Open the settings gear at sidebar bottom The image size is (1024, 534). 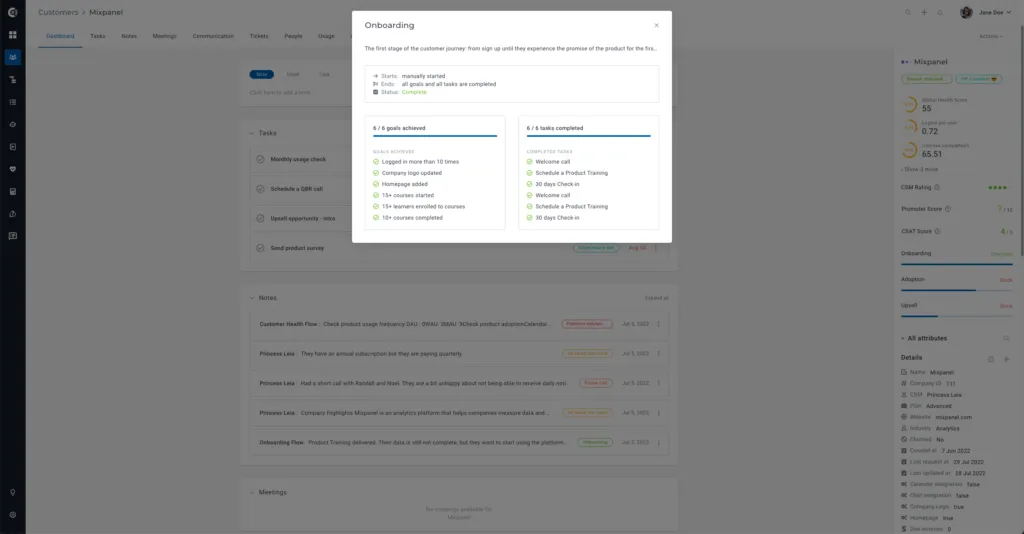point(12,514)
